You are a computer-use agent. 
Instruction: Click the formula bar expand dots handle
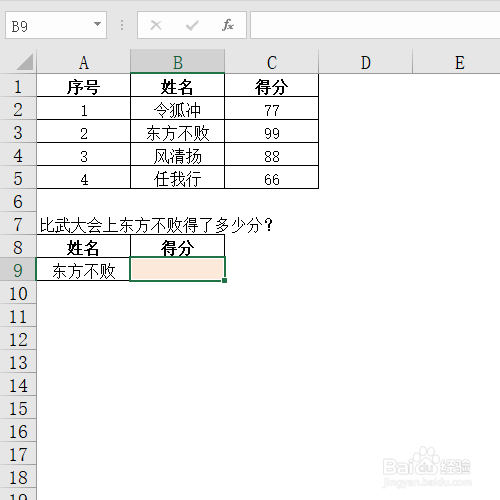click(x=122, y=25)
